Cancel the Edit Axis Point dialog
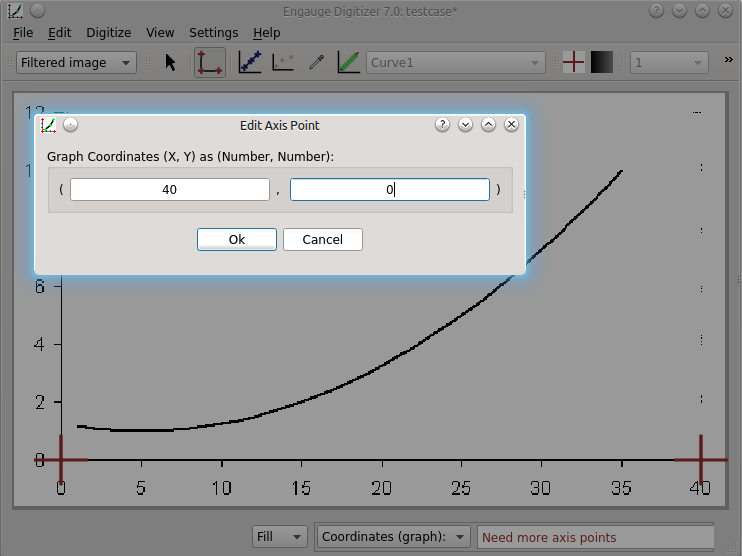 tap(322, 240)
